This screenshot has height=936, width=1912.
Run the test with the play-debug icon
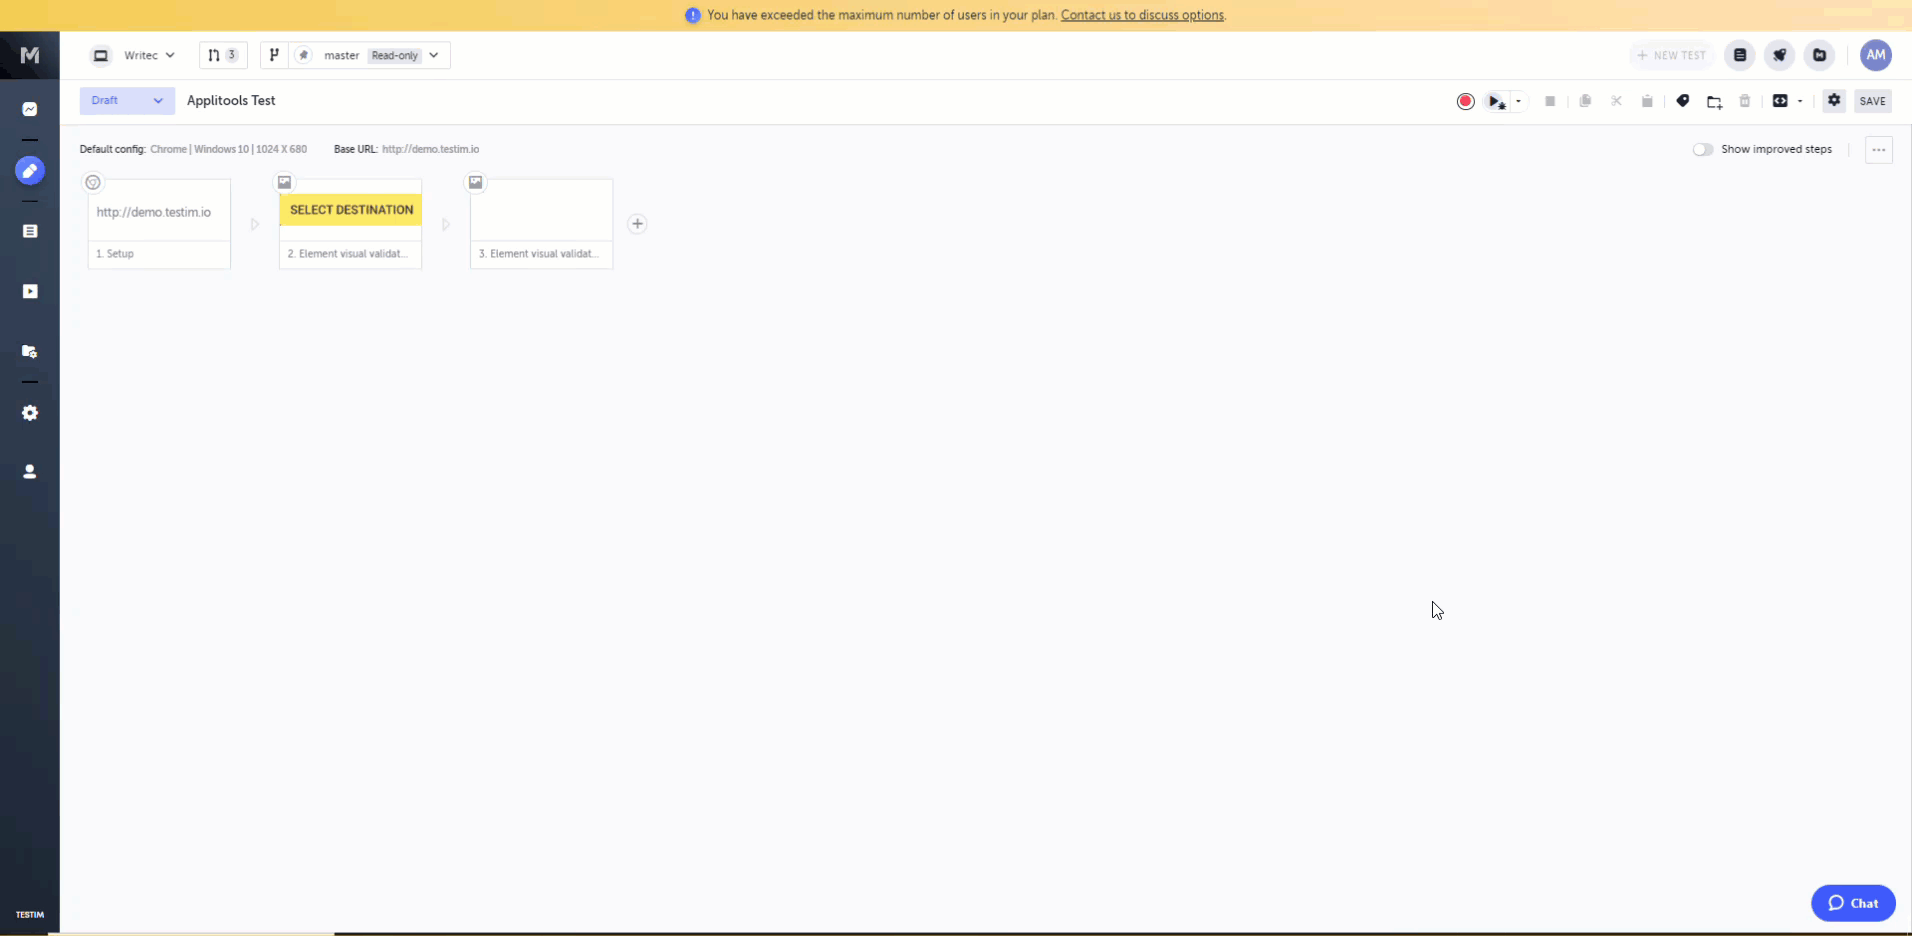click(1496, 101)
